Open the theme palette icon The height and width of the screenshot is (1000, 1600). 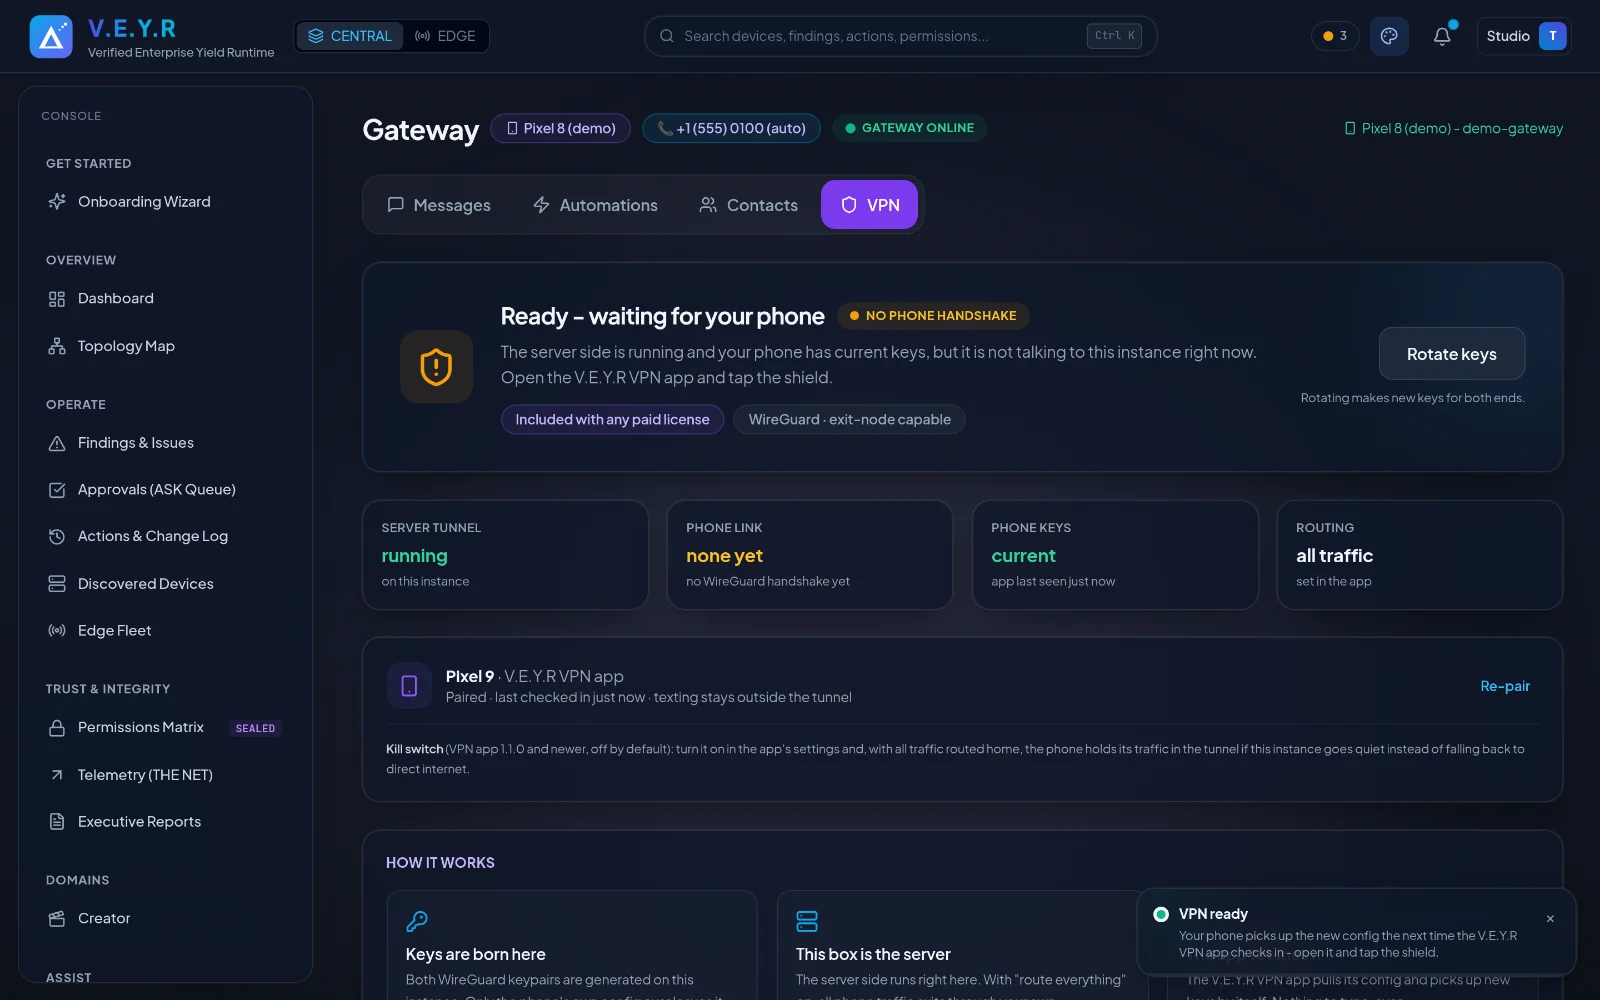point(1389,36)
